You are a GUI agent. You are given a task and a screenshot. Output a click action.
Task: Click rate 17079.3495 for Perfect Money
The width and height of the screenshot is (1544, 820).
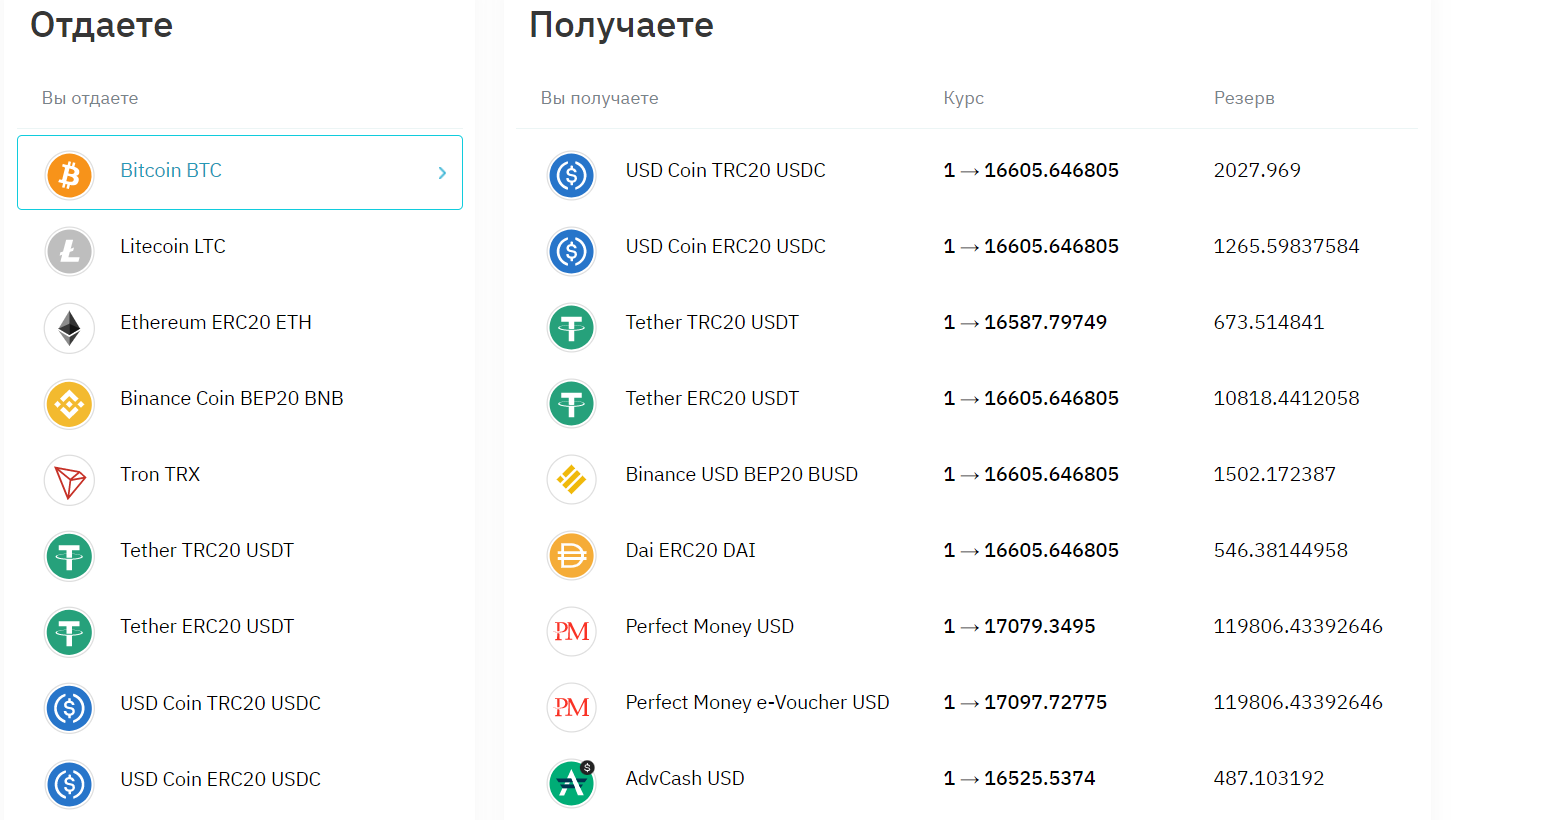pos(1019,626)
